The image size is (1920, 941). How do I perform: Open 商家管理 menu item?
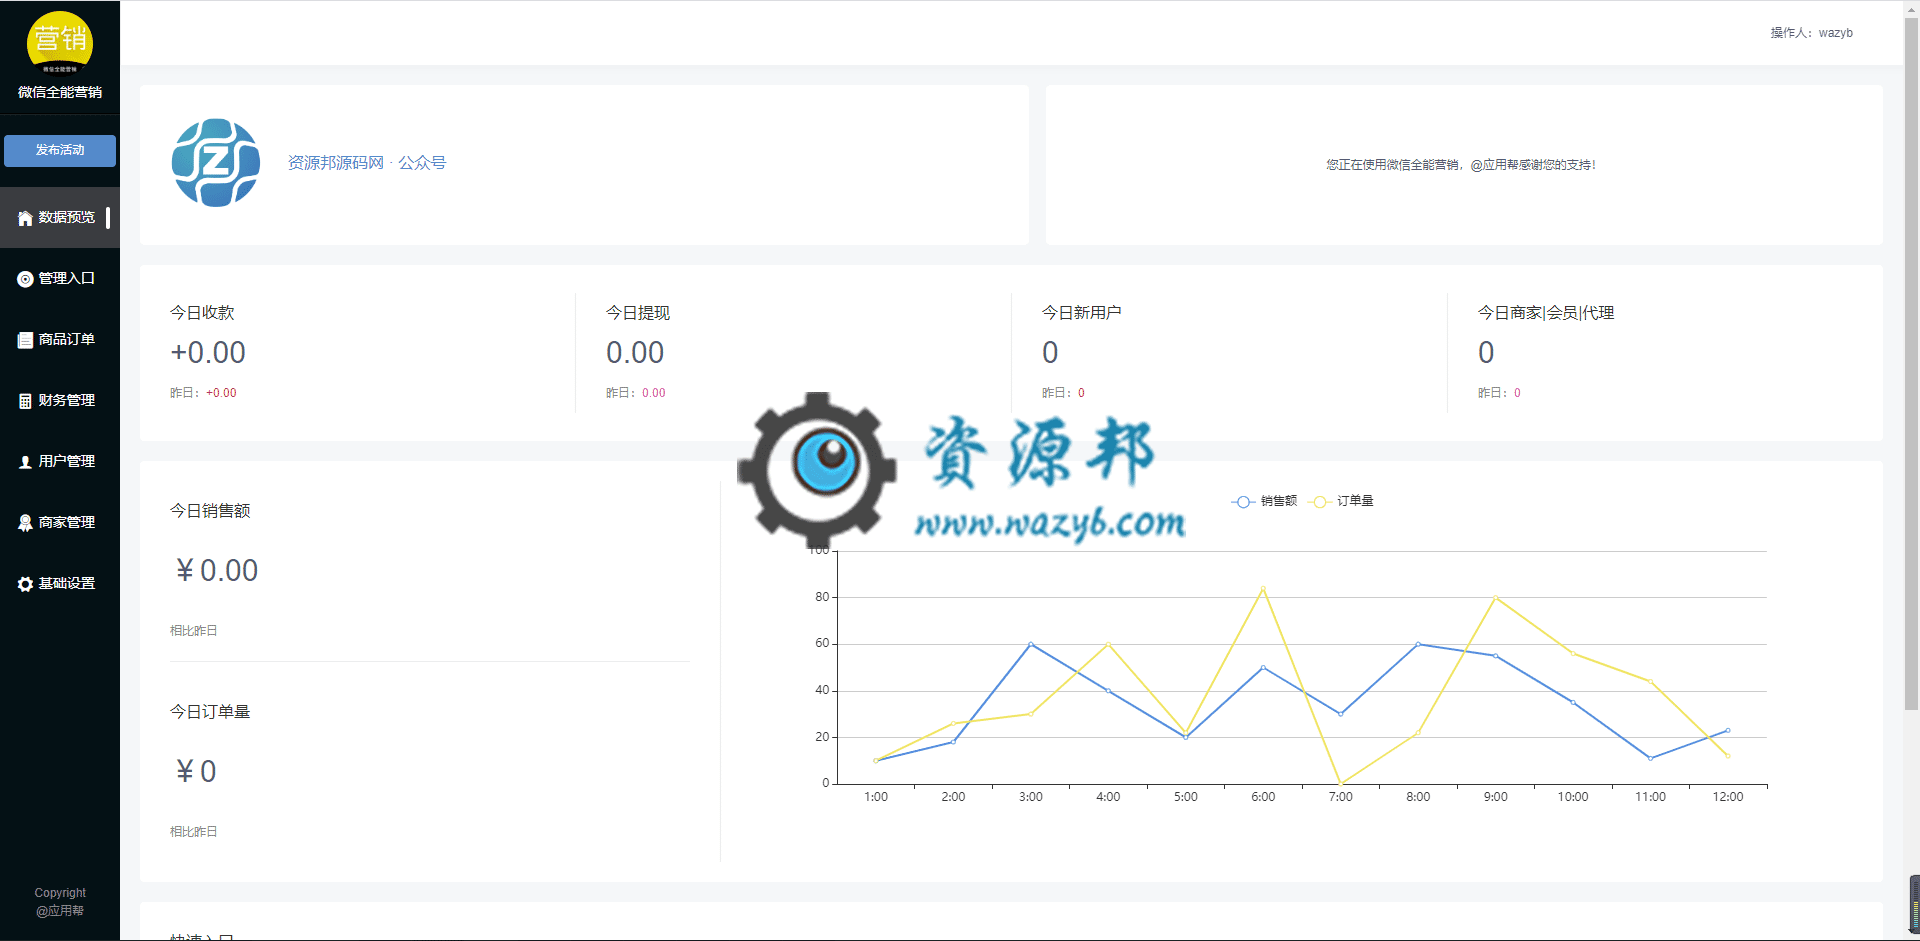coord(60,522)
